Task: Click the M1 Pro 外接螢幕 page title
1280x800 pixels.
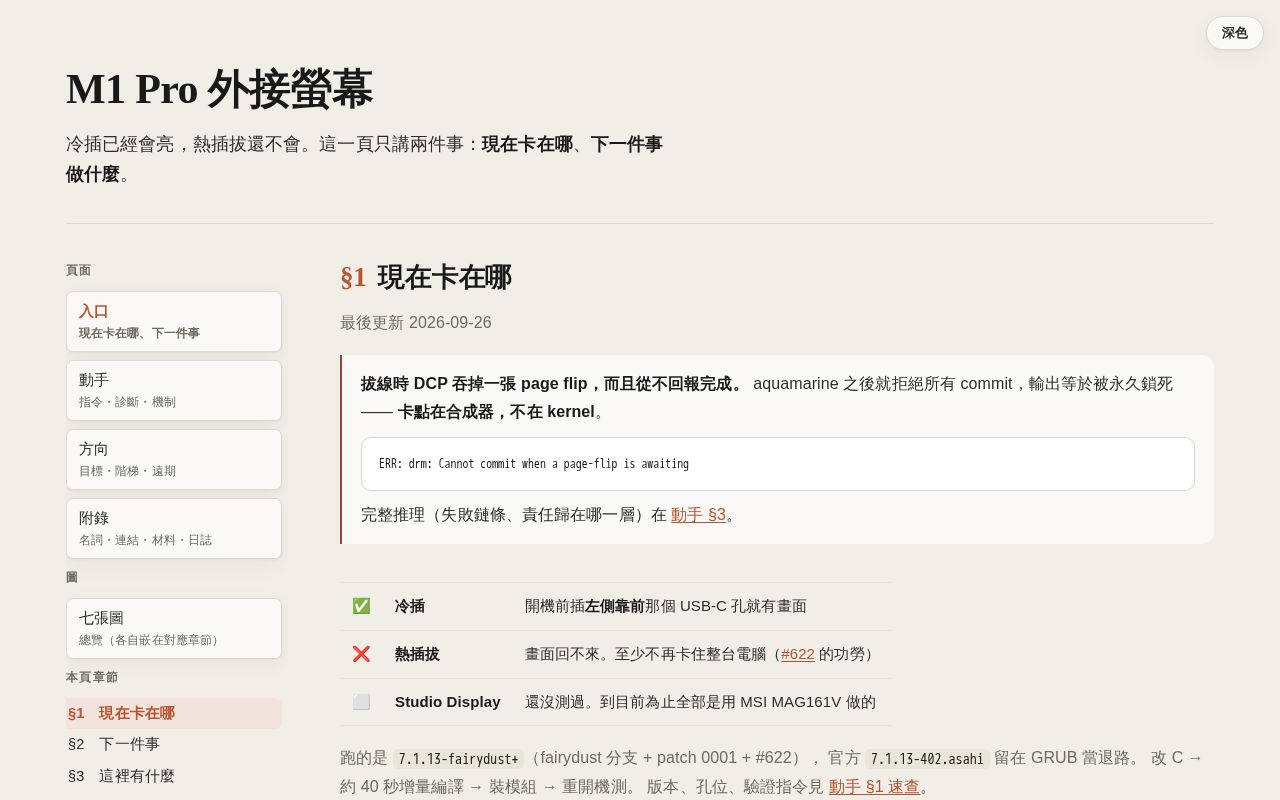Action: [x=219, y=89]
